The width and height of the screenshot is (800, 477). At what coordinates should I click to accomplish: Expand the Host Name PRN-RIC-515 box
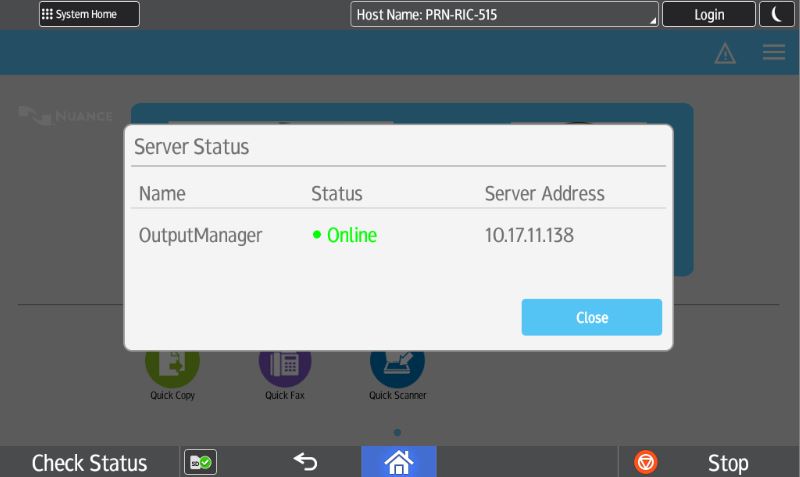(504, 15)
